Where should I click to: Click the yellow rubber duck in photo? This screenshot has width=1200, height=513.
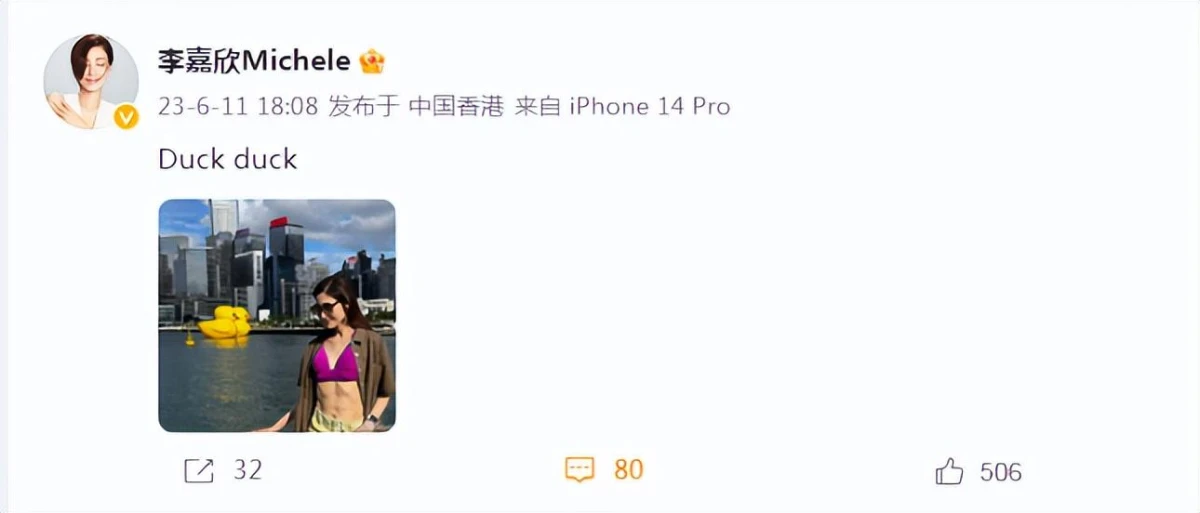[x=225, y=324]
